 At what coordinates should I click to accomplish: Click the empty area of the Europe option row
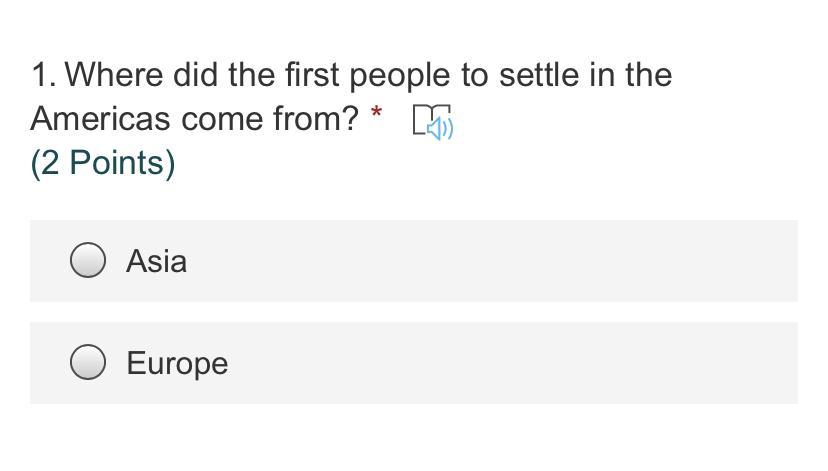click(x=500, y=363)
